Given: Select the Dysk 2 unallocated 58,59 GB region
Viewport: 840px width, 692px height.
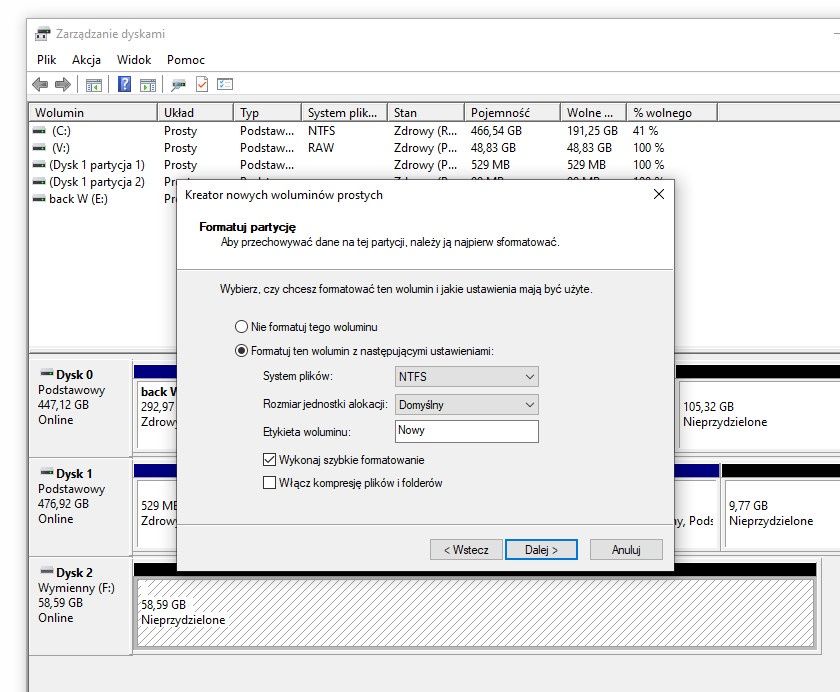Looking at the screenshot, I should coord(475,612).
